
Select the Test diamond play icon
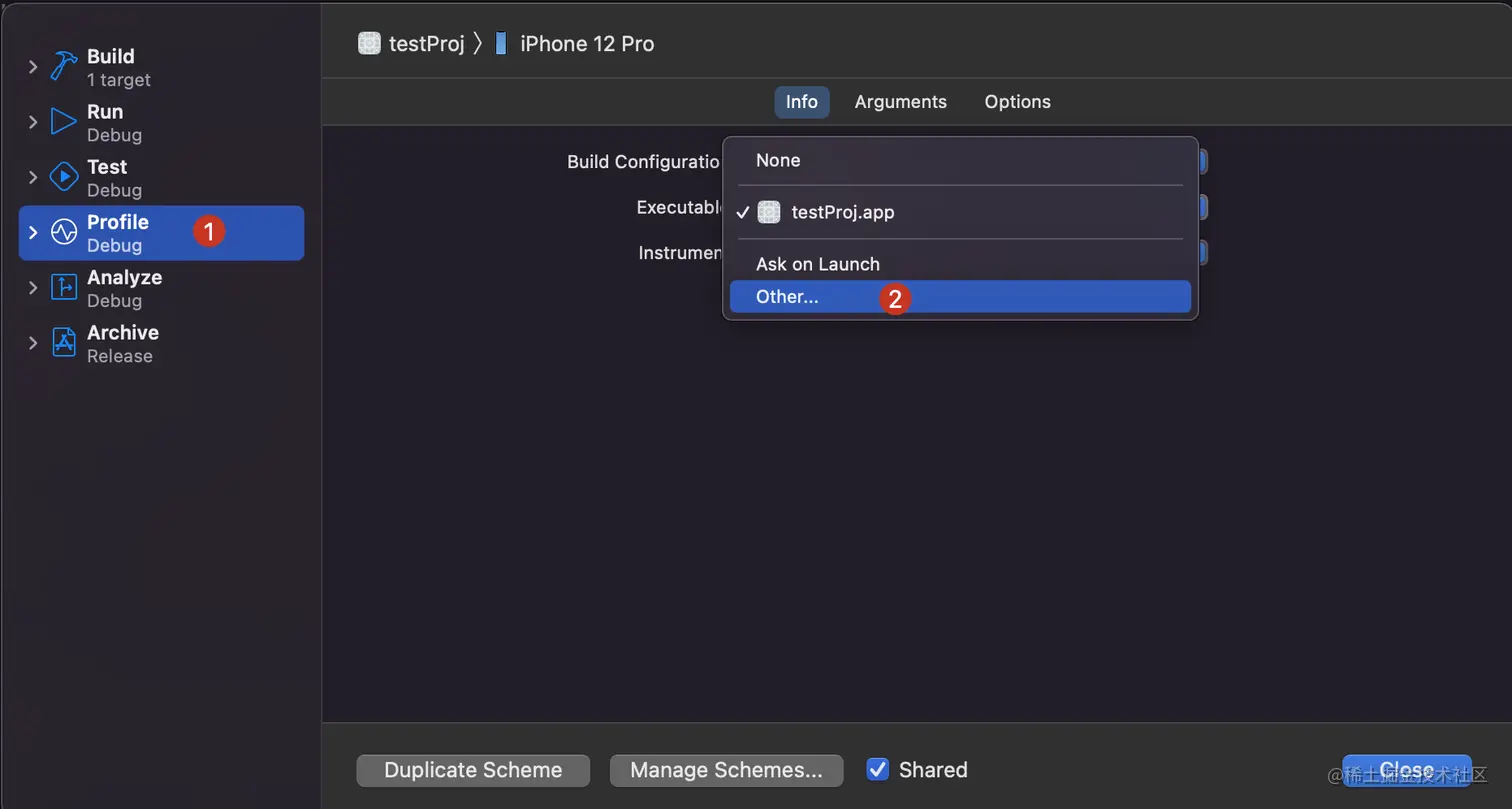(x=64, y=177)
